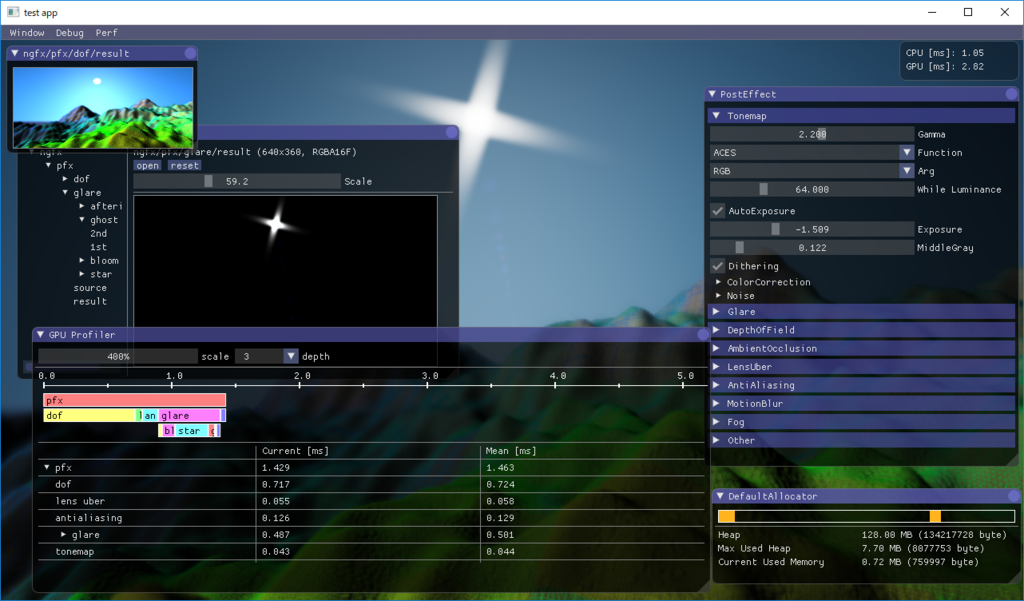
Task: Expand the bloom node in the tree
Action: [82, 261]
